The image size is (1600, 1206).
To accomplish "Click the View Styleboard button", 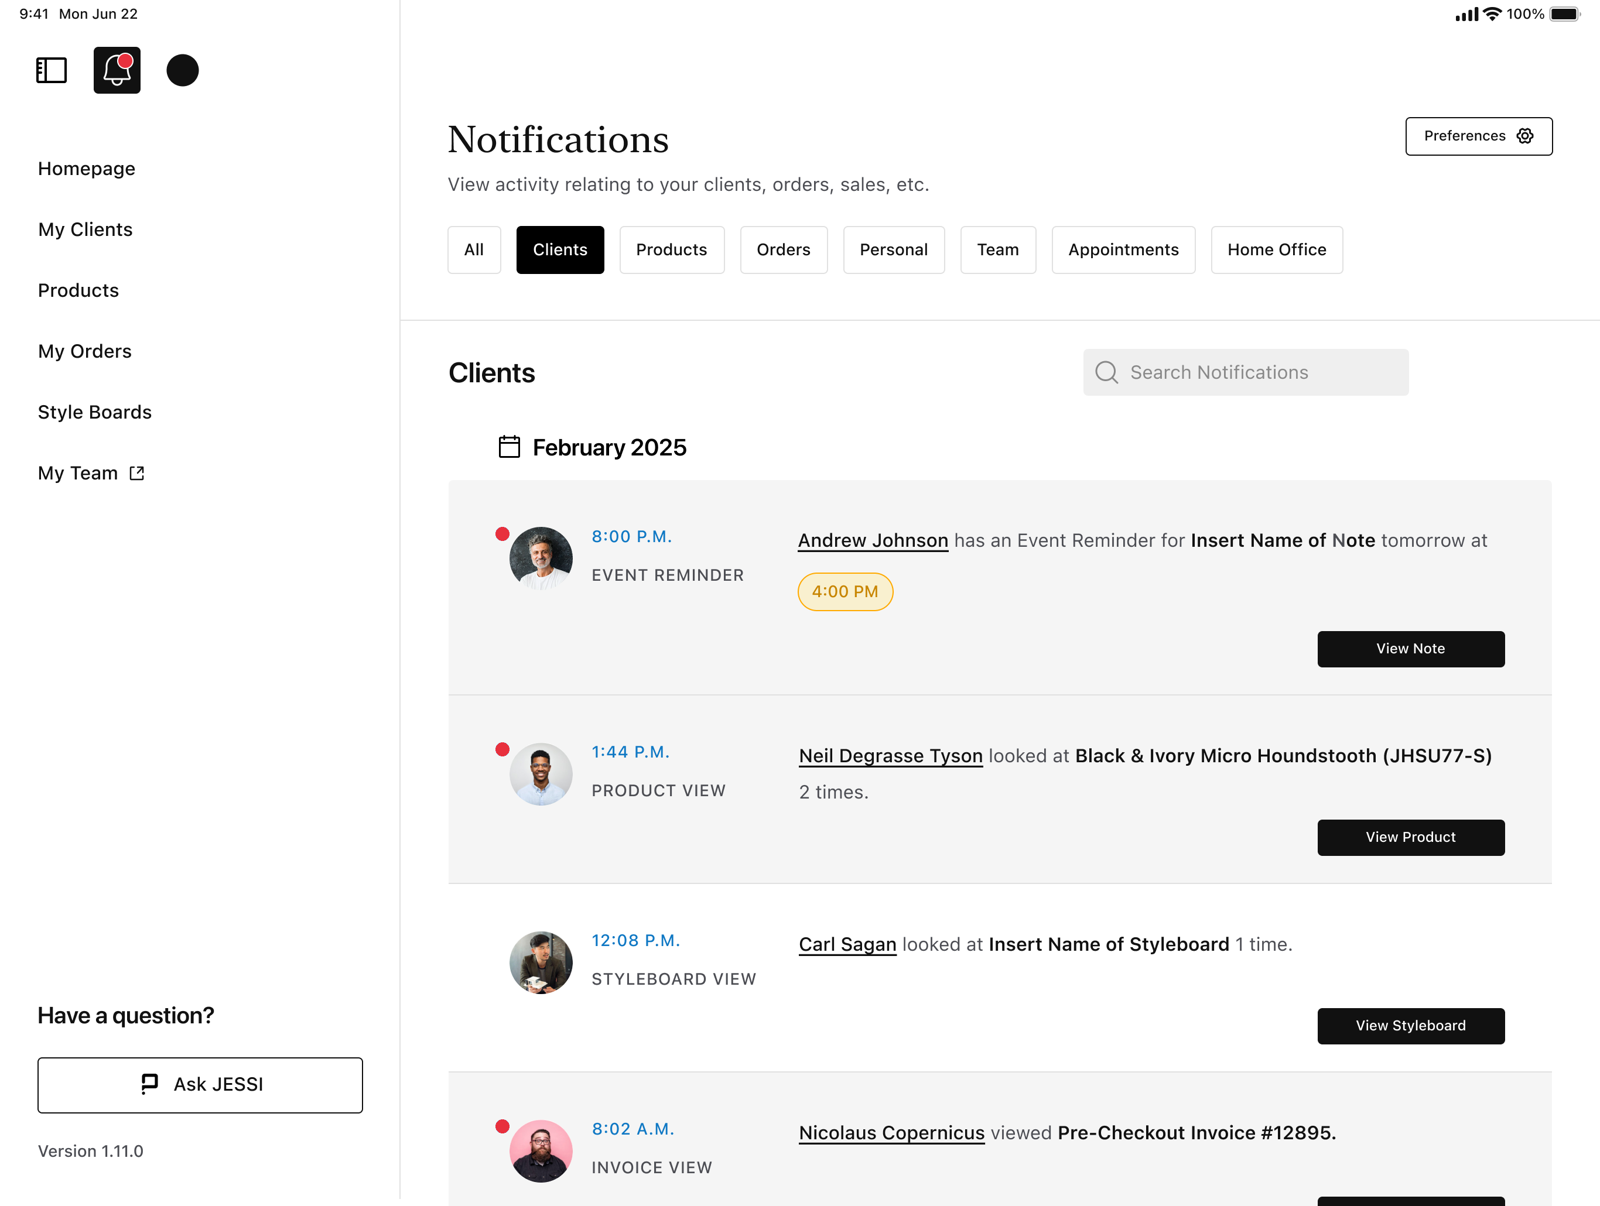I will coord(1411,1026).
